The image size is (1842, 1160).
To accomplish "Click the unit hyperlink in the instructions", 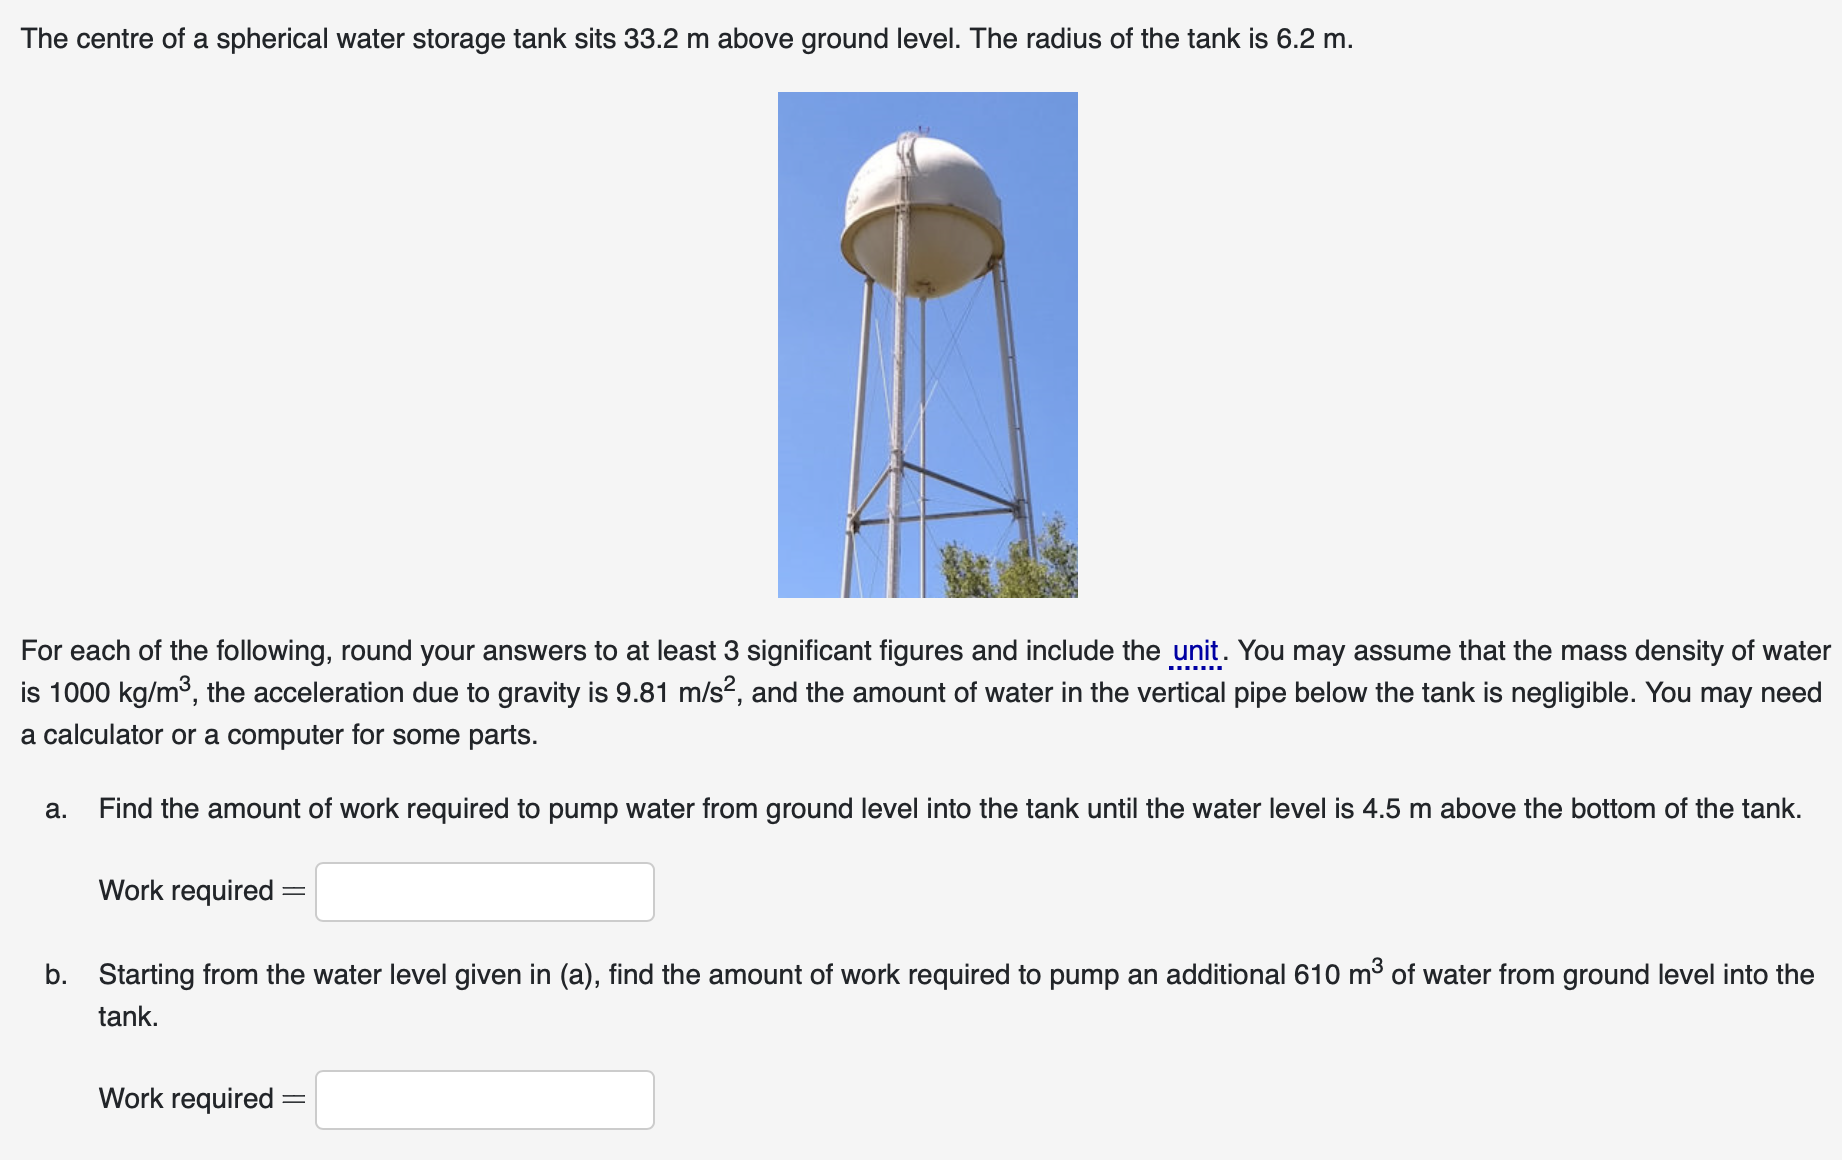I will coord(1194,650).
